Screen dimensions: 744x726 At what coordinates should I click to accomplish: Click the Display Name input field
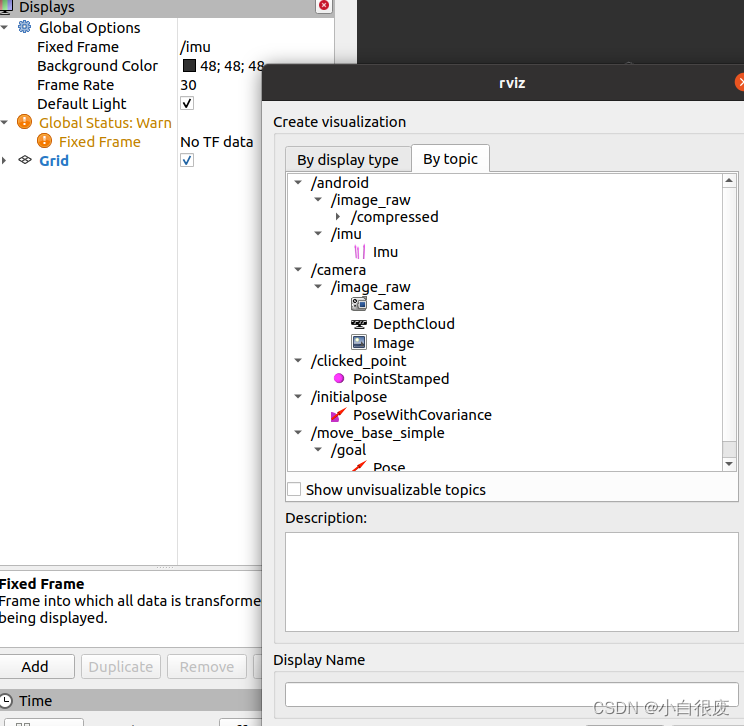[x=512, y=695]
